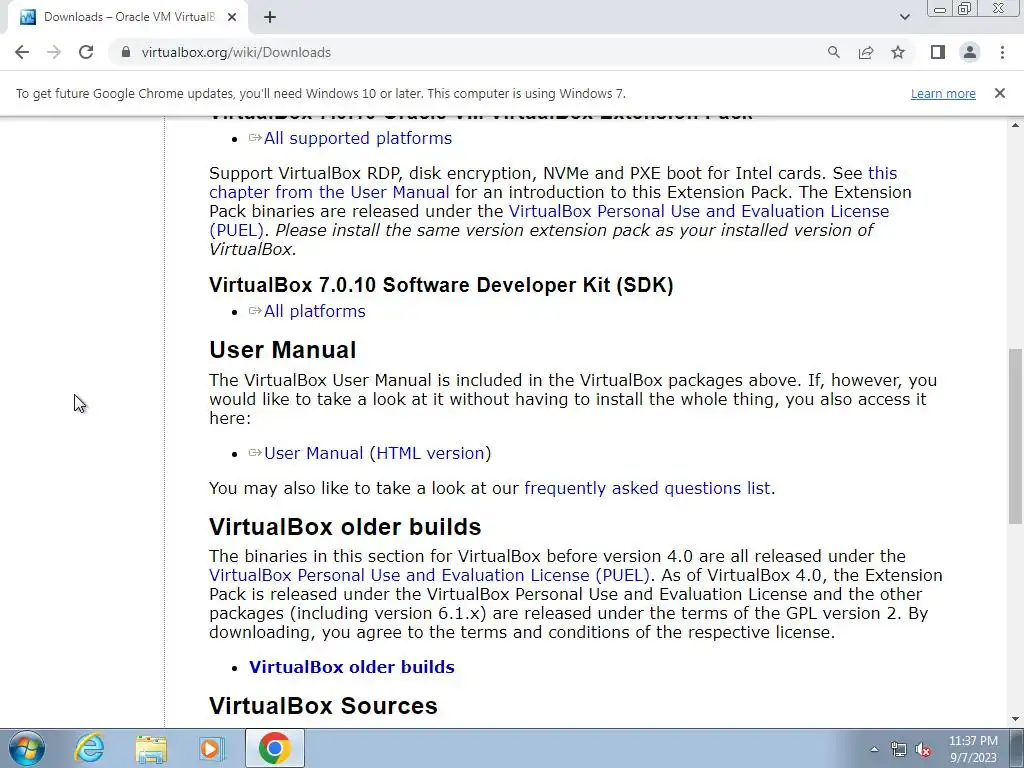This screenshot has height=768, width=1024.
Task: Open the Learn more link
Action: 943,93
